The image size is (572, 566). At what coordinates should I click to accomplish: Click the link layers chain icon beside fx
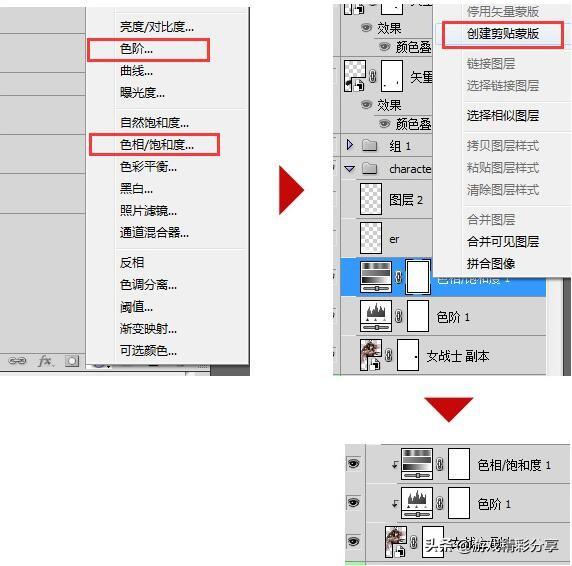18,361
